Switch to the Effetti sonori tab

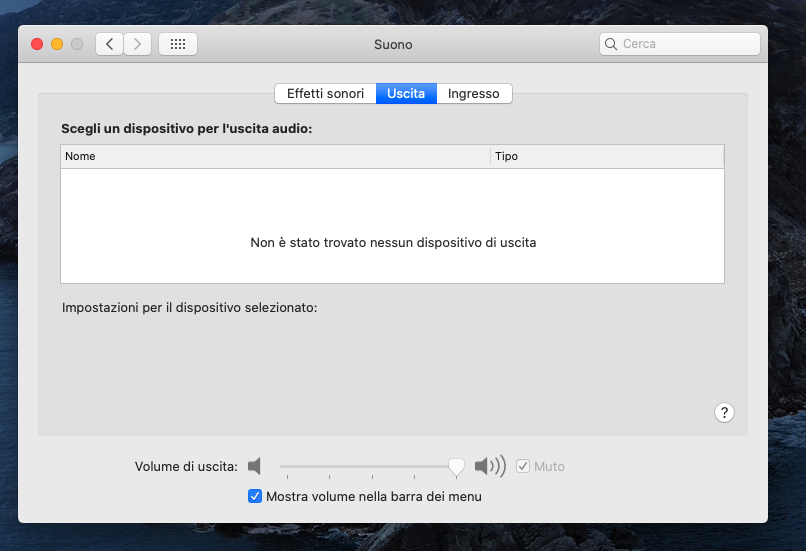click(x=325, y=94)
